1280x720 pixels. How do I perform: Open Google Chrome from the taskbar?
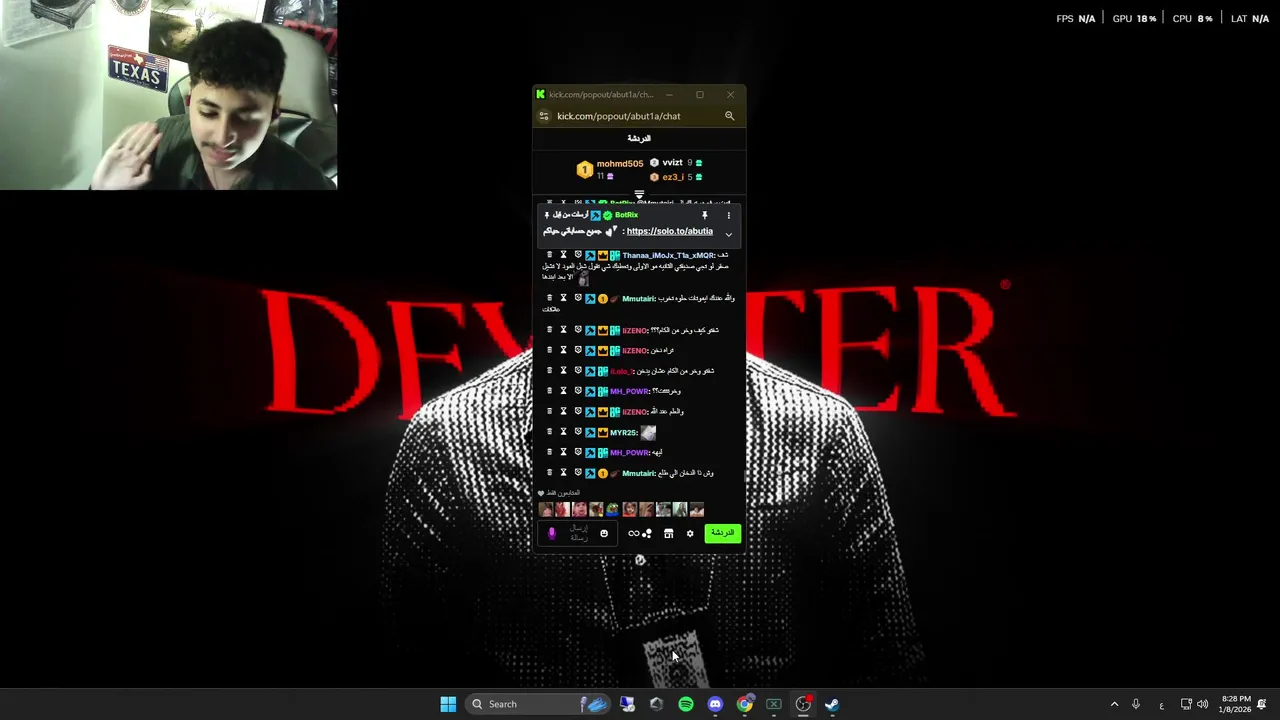pyautogui.click(x=745, y=704)
